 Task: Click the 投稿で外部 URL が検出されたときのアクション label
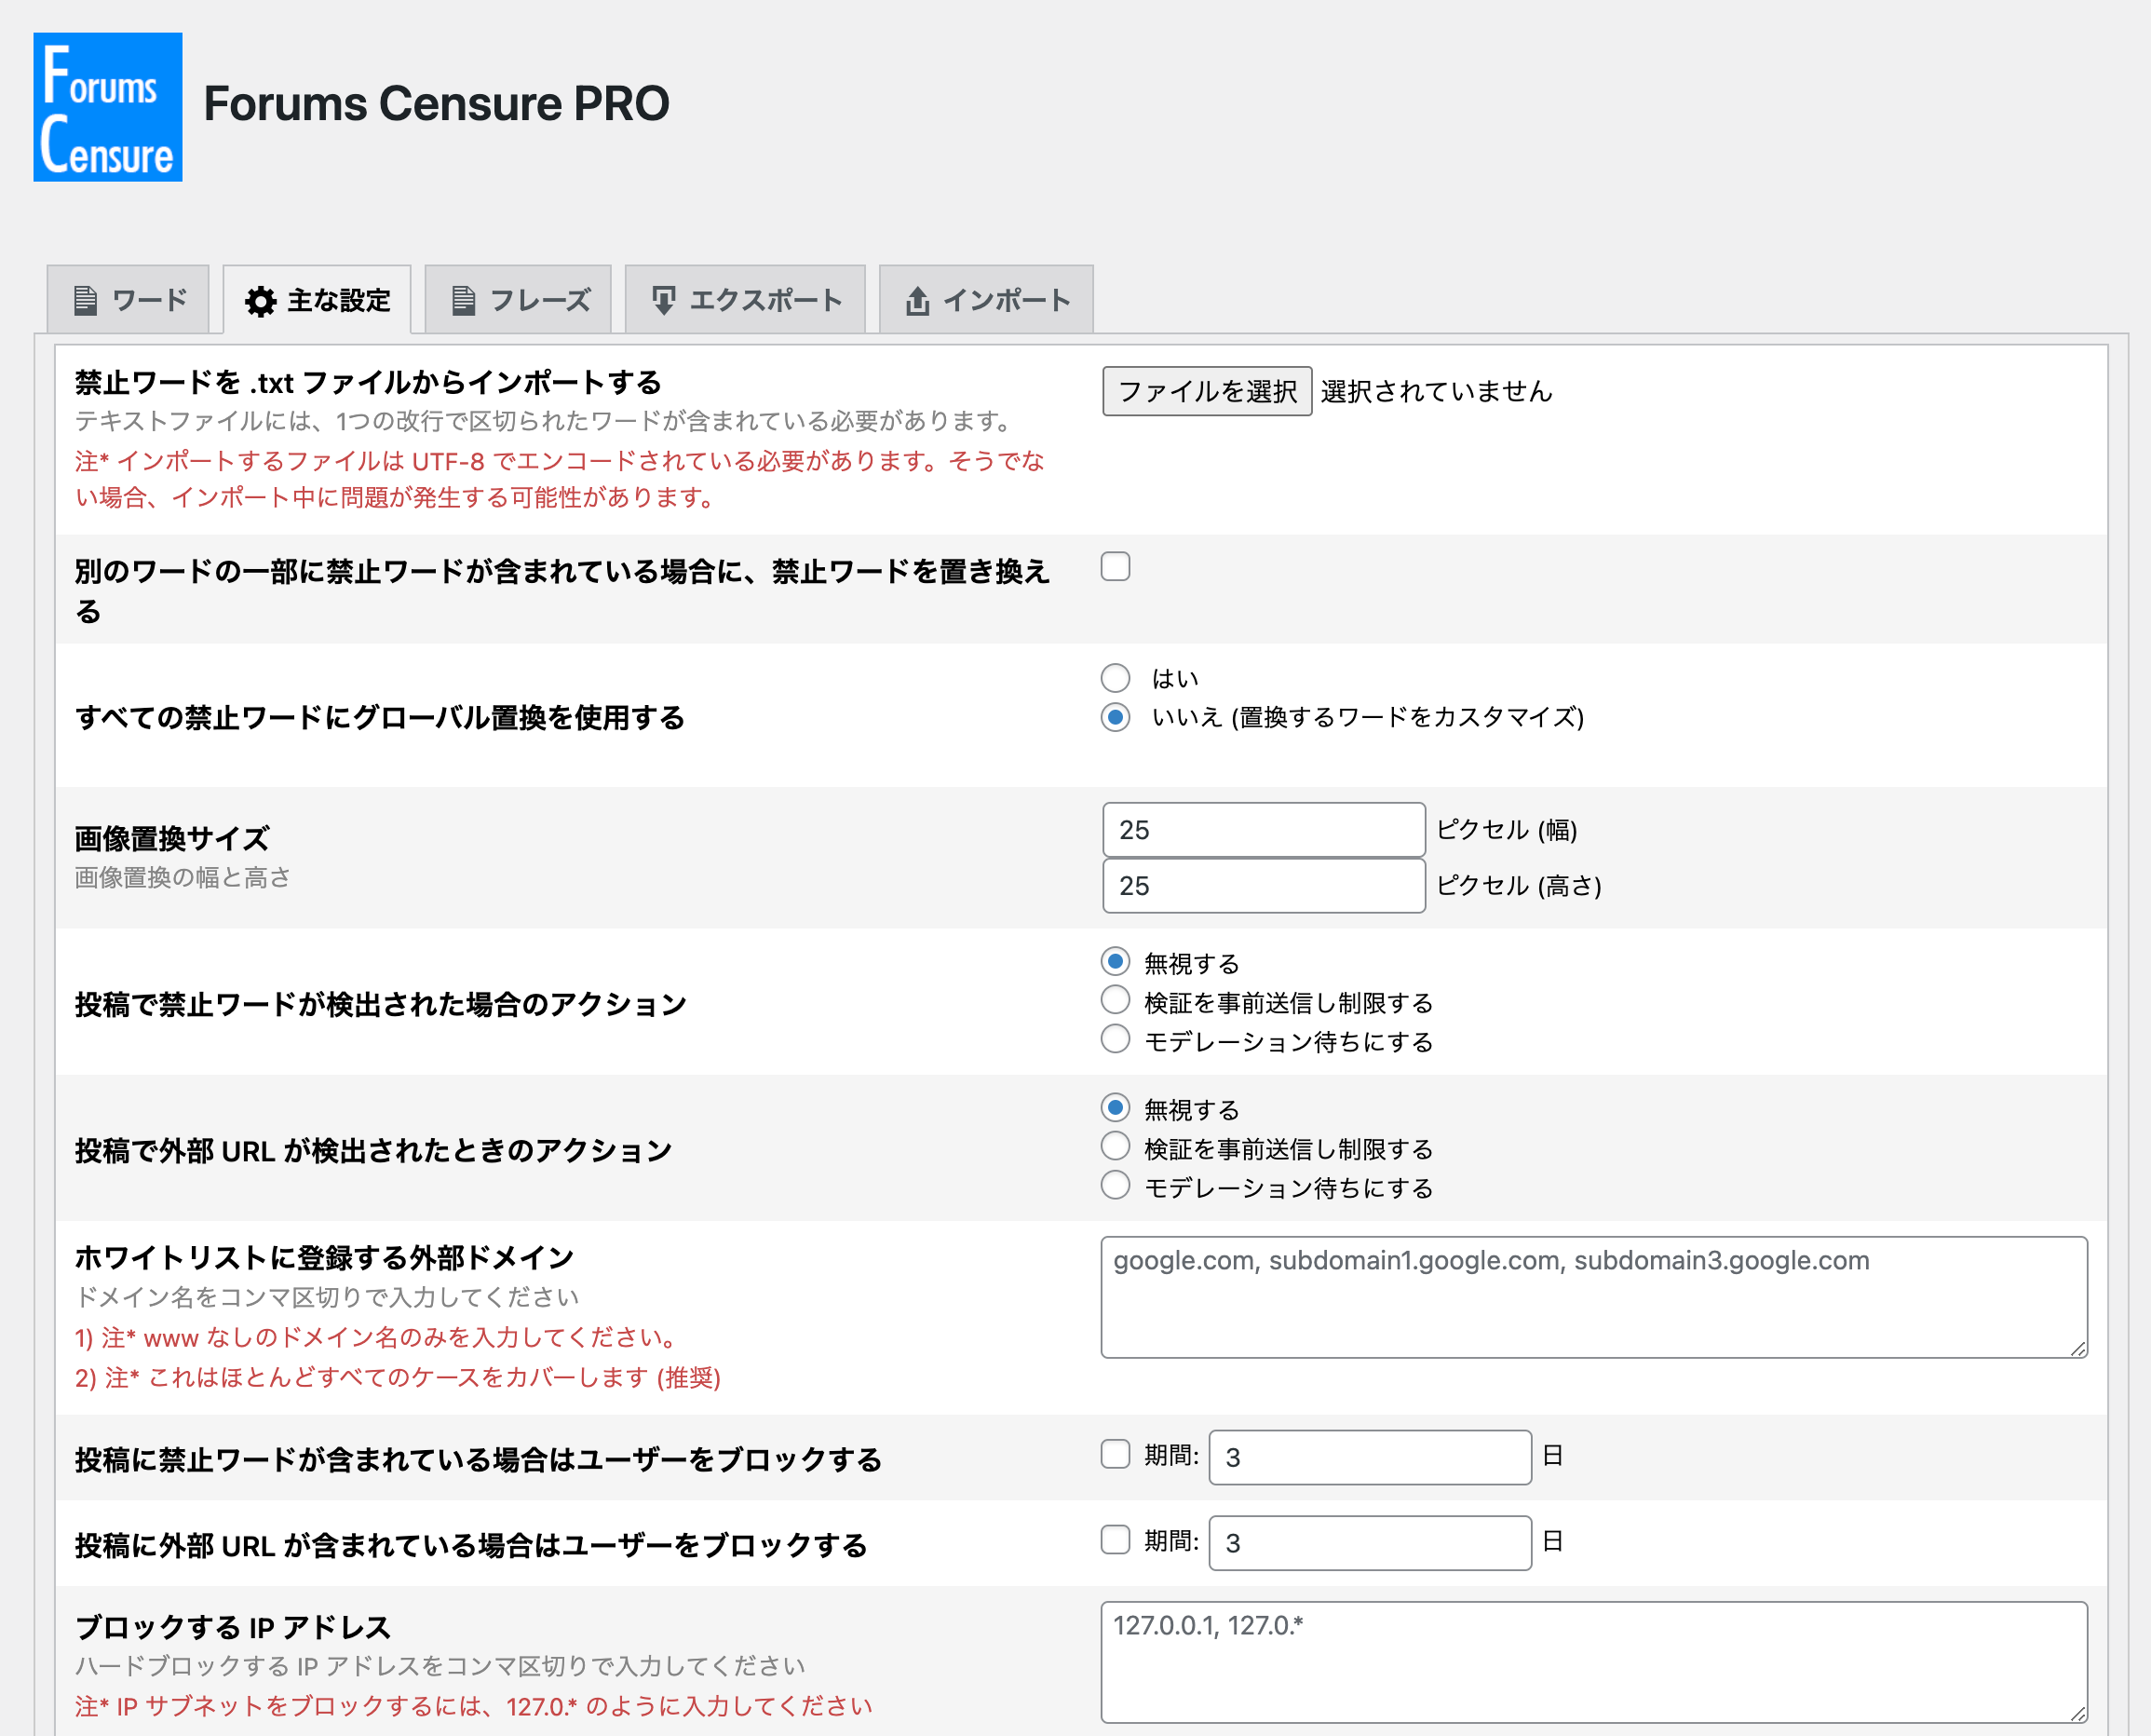(x=373, y=1150)
